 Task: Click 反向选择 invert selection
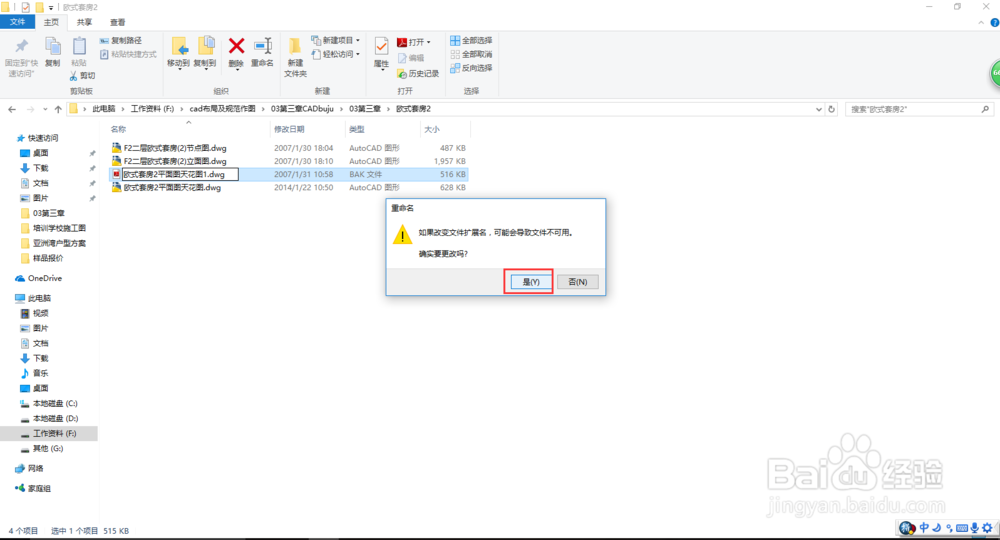[x=471, y=68]
